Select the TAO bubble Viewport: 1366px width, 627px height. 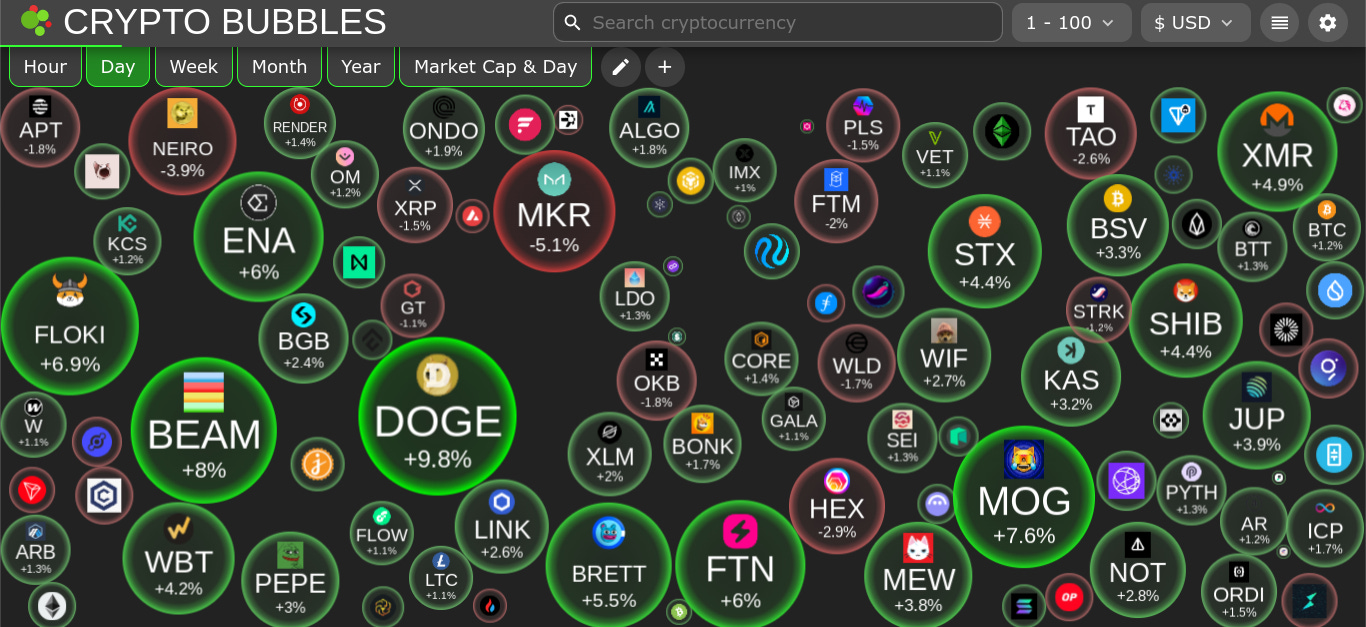tap(1091, 134)
